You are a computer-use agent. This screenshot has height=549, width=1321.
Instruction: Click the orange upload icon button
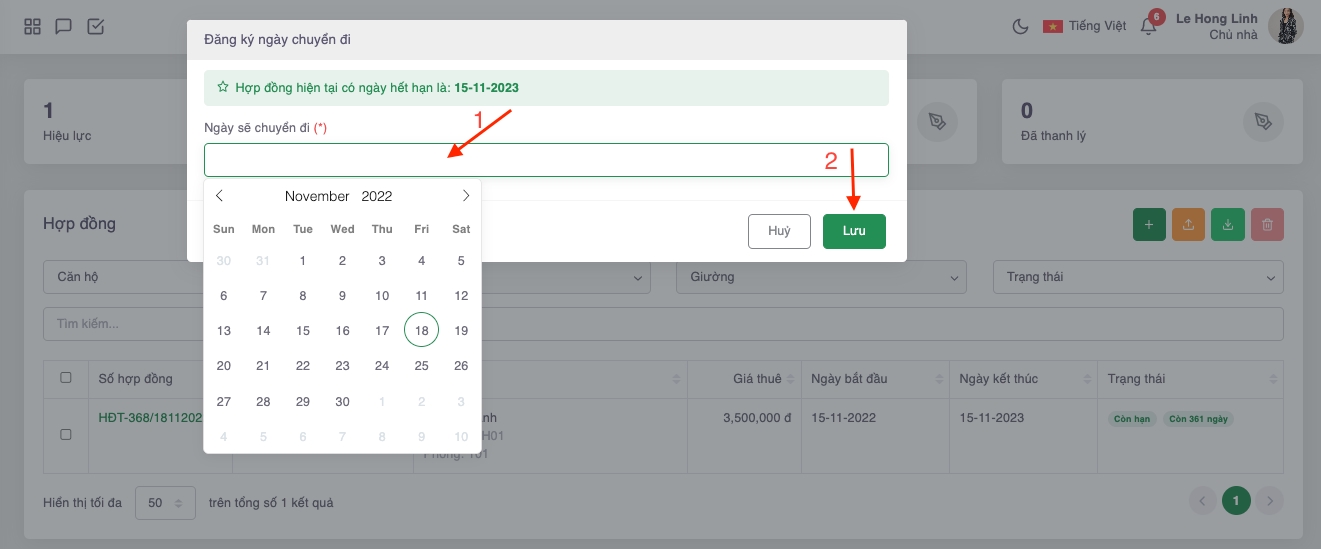pos(1188,225)
